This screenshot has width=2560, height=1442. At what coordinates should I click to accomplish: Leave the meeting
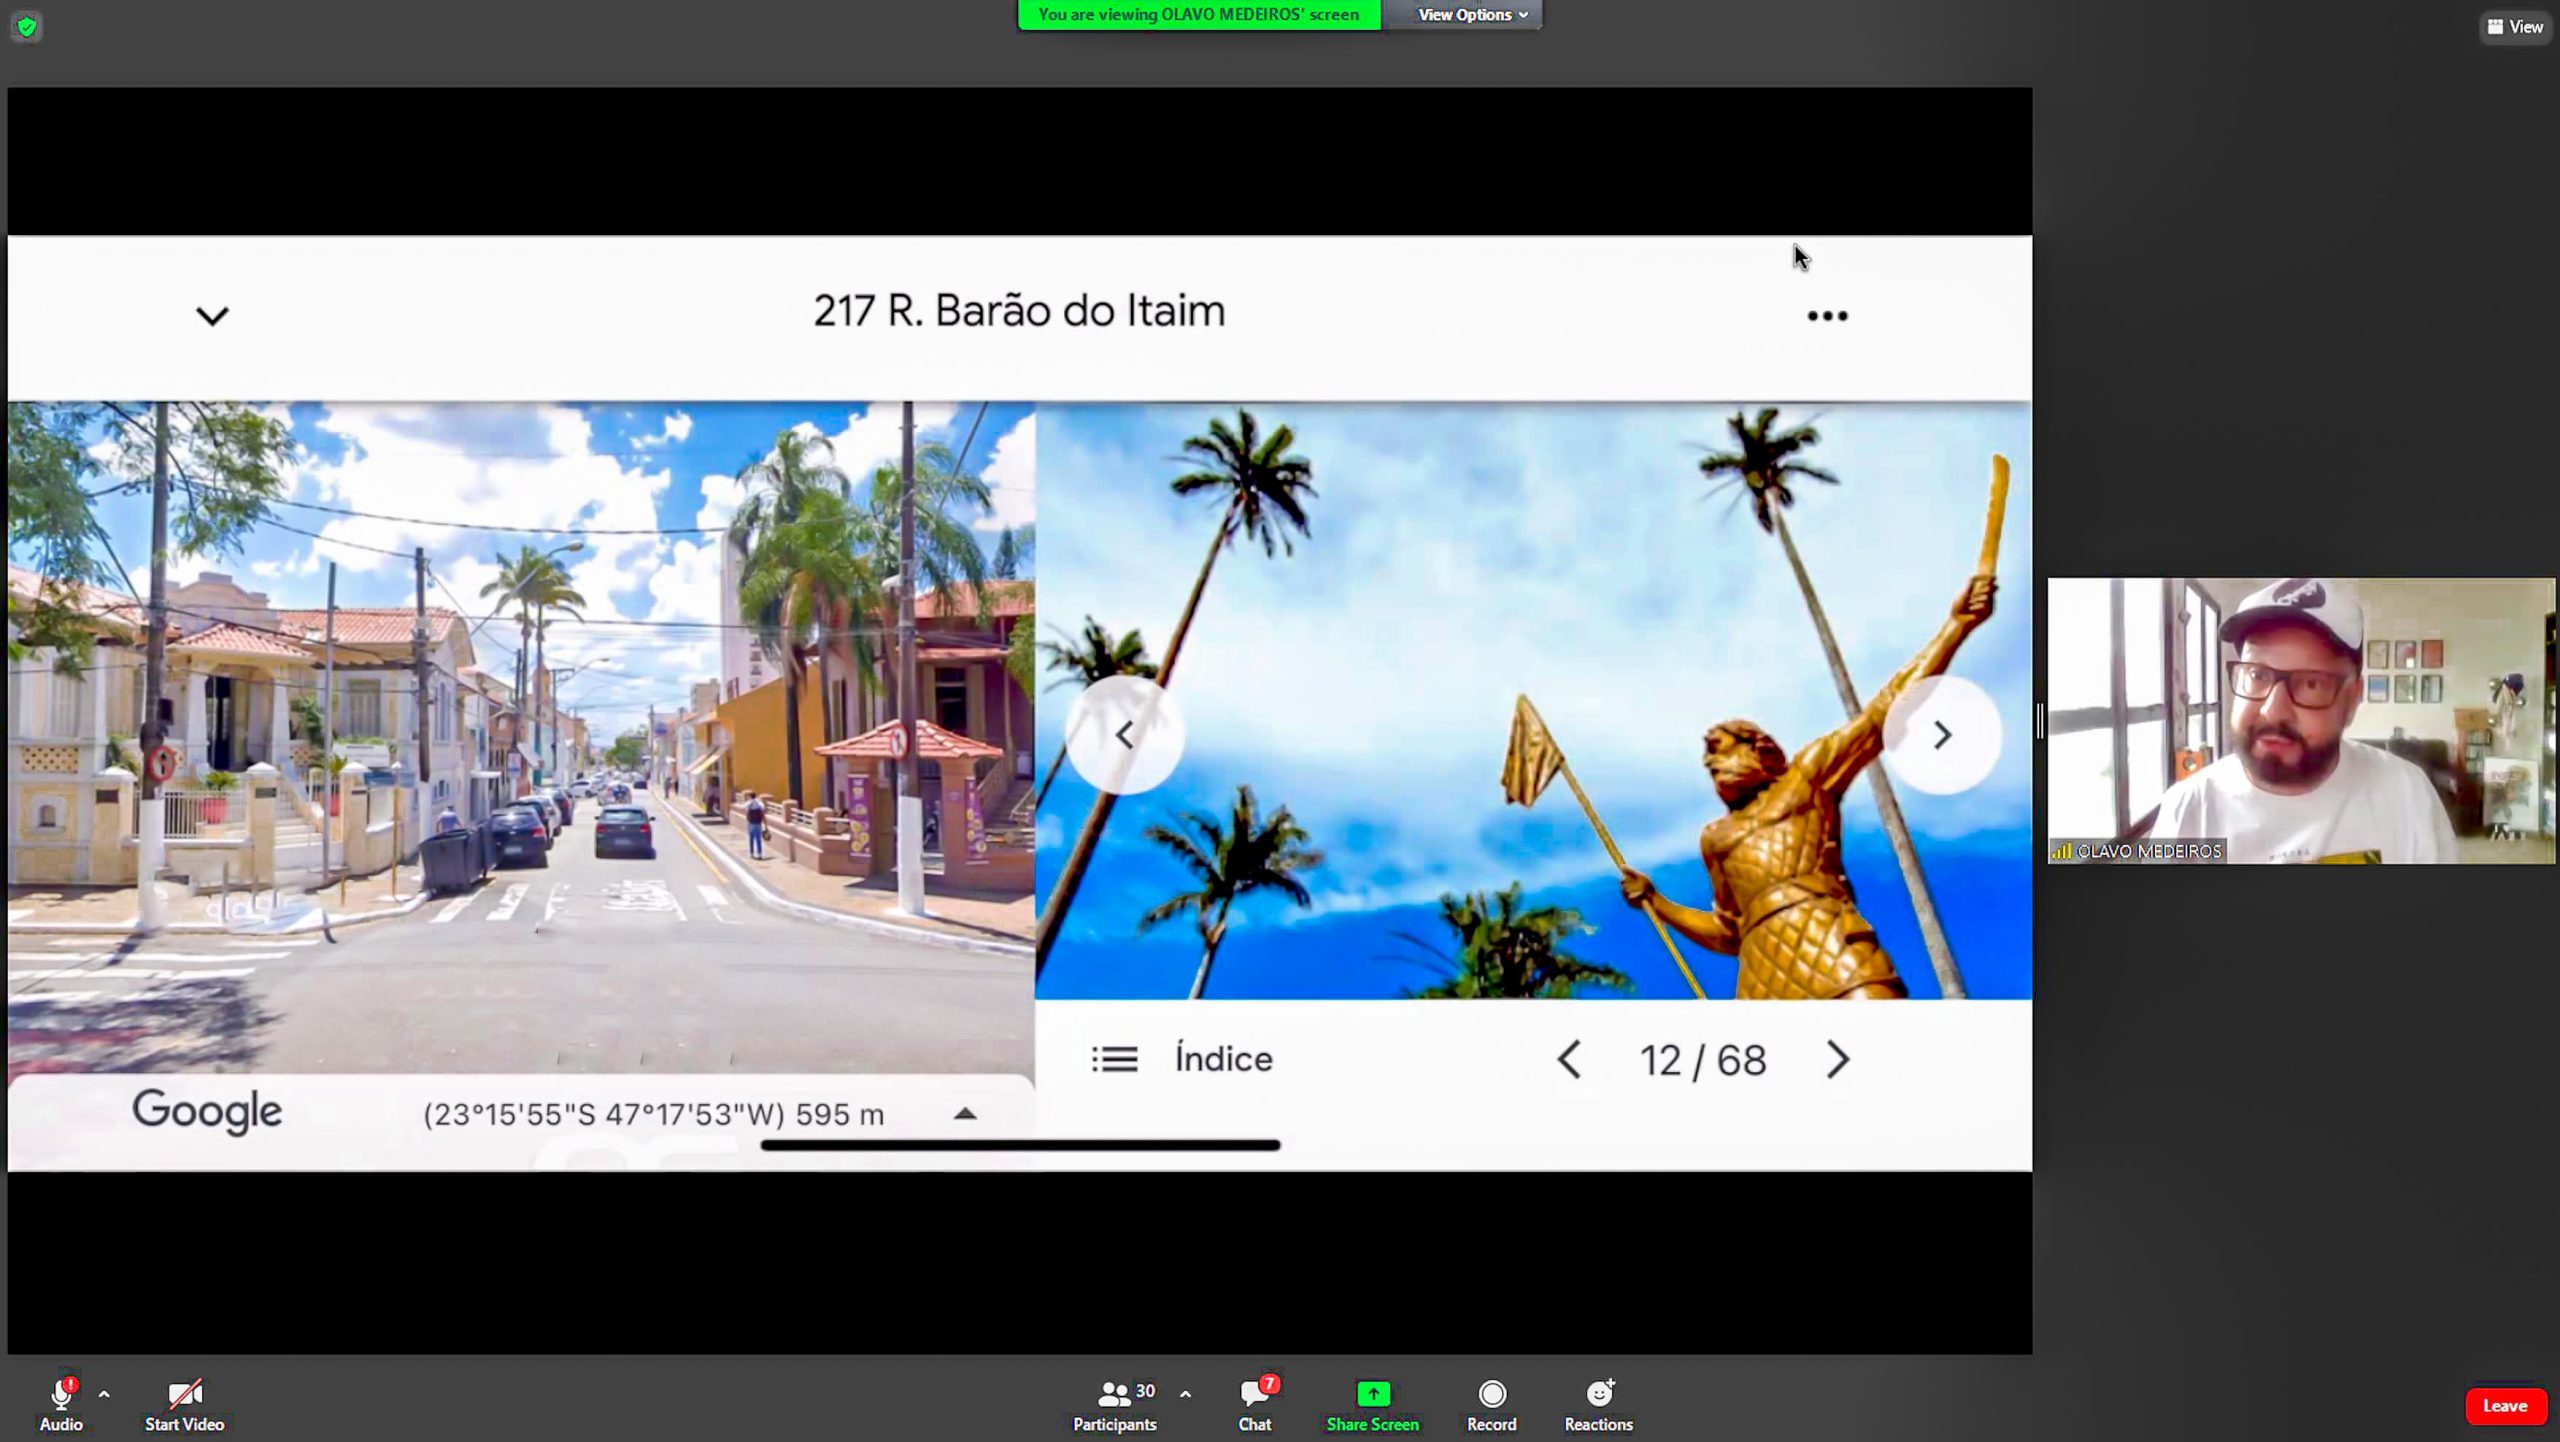click(2504, 1406)
